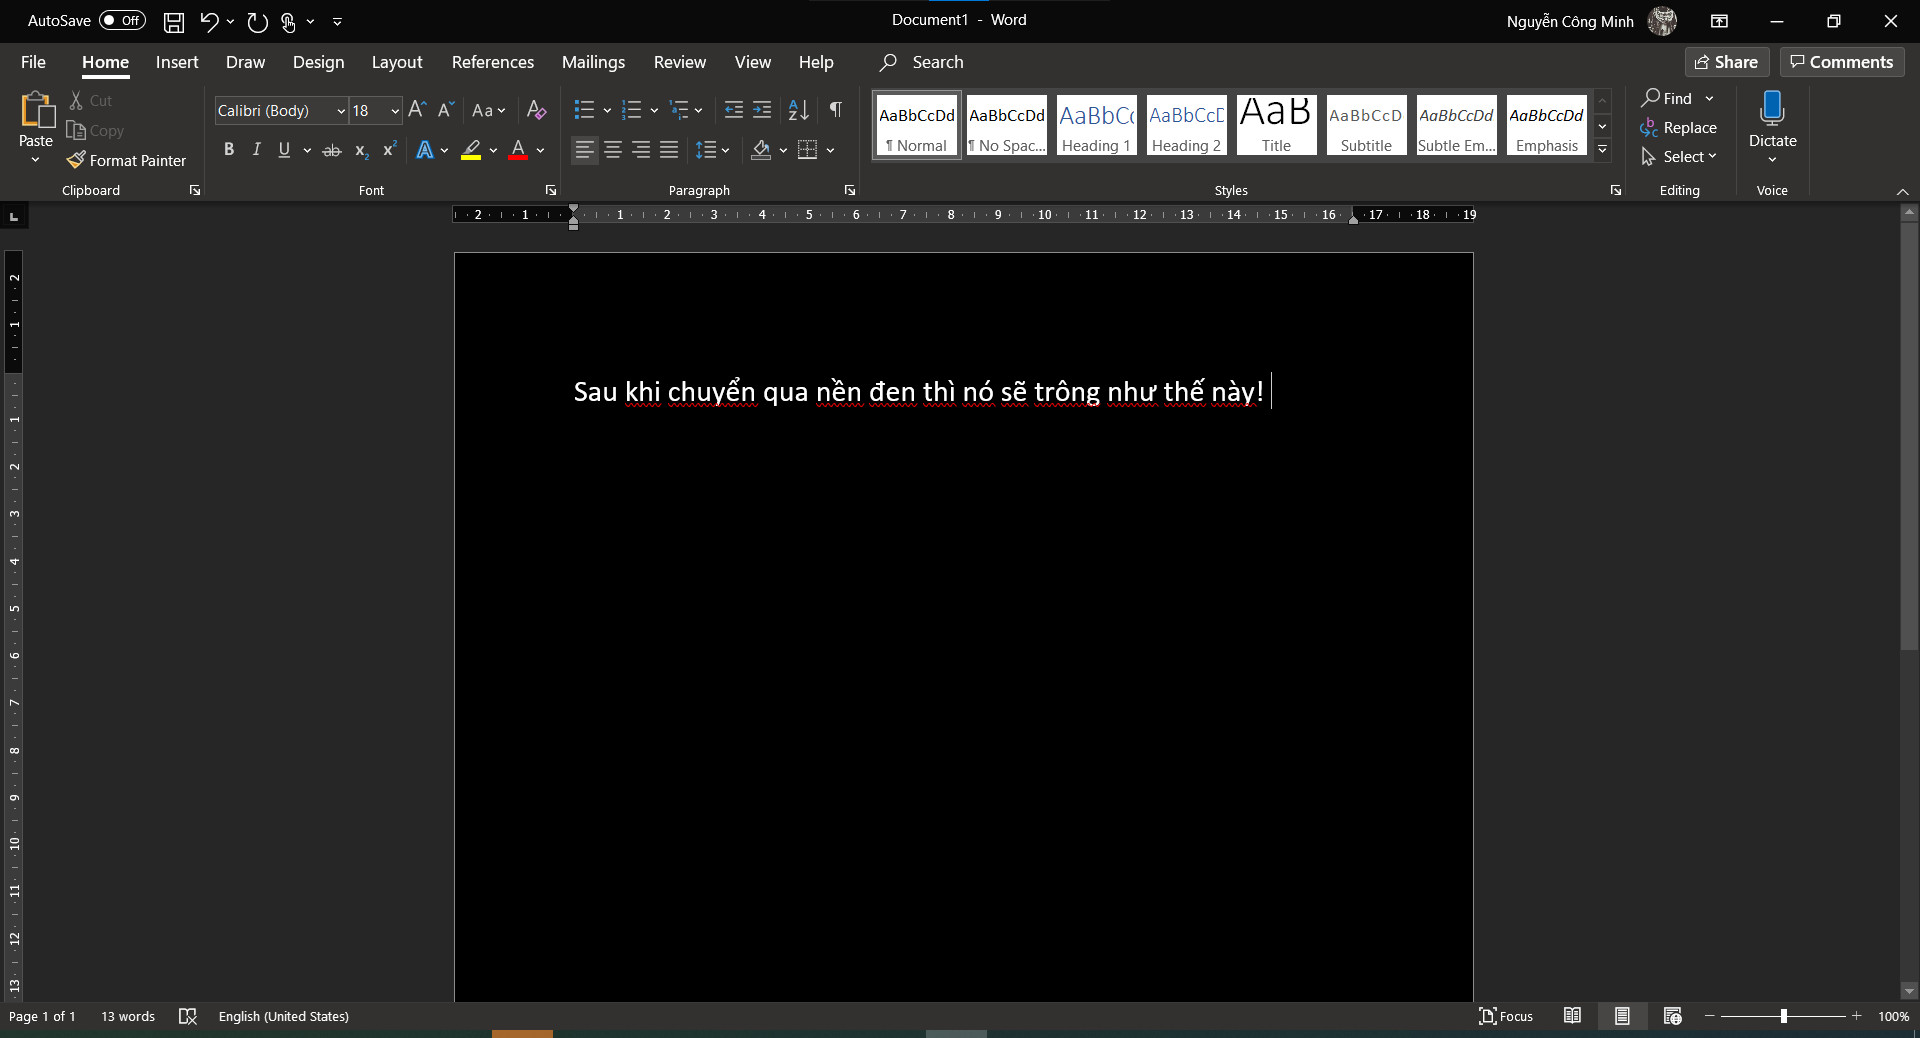Enable superscript formatting

pos(389,150)
